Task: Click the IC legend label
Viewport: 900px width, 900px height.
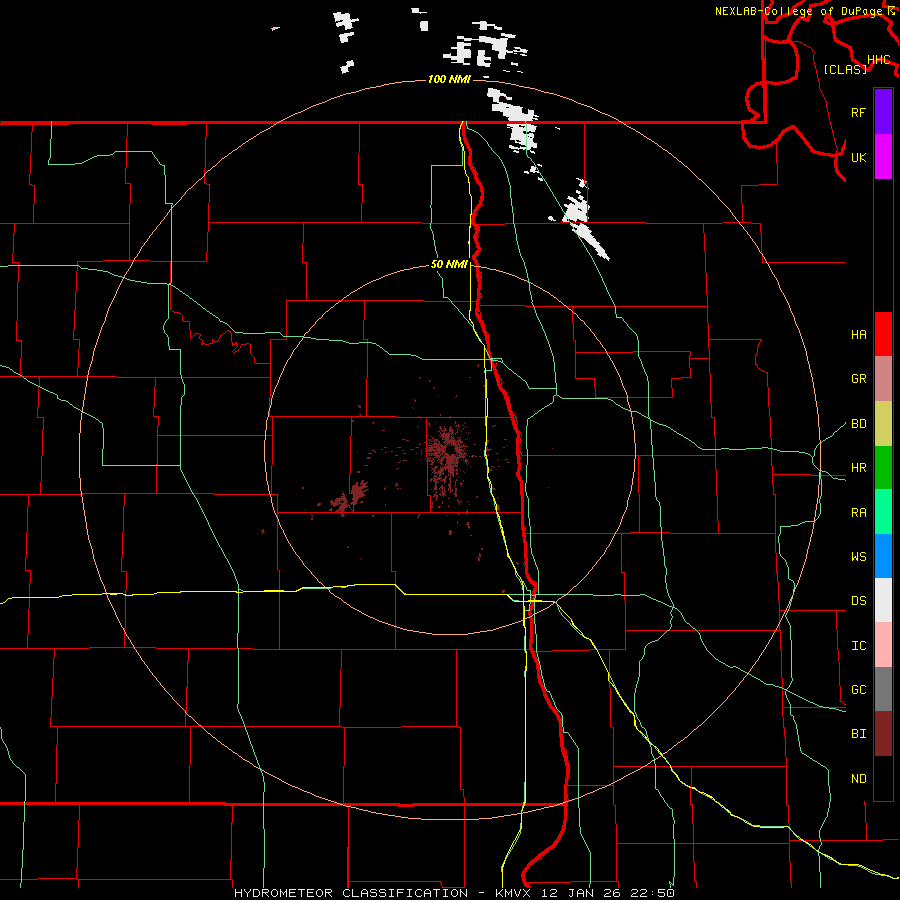Action: tap(858, 646)
